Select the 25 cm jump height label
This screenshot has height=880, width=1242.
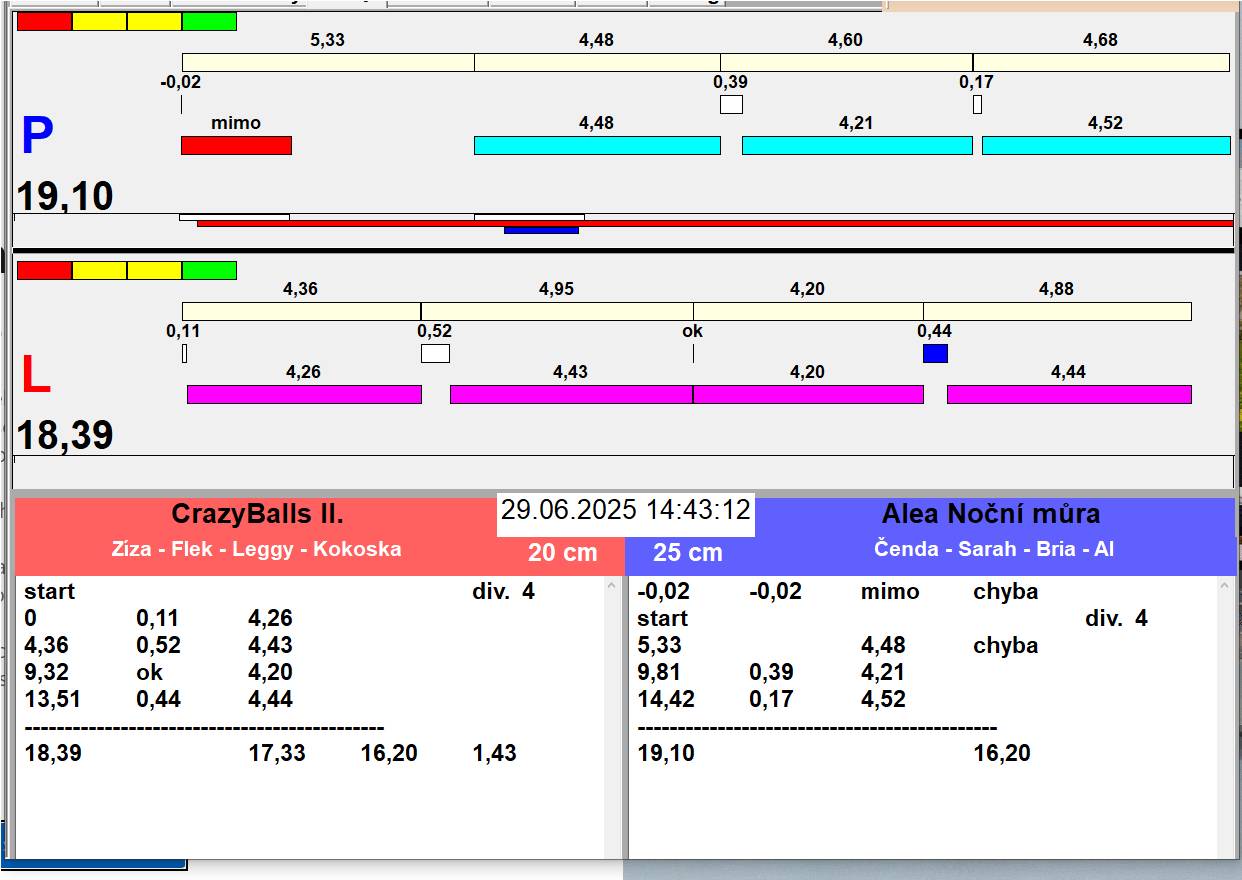point(687,552)
